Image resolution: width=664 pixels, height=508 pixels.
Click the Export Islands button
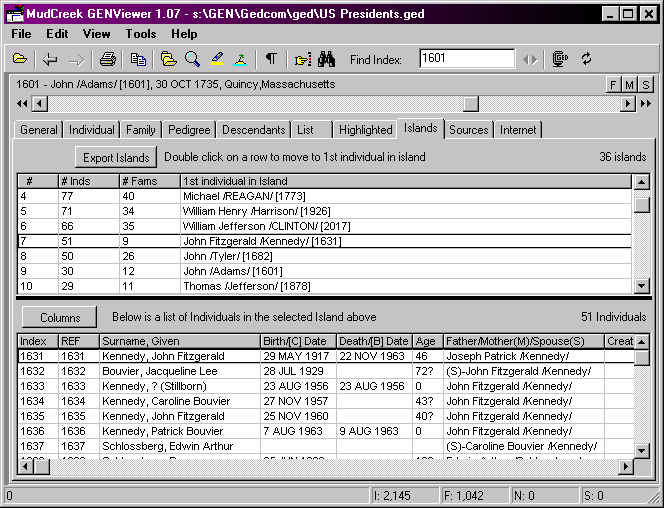pyautogui.click(x=117, y=157)
